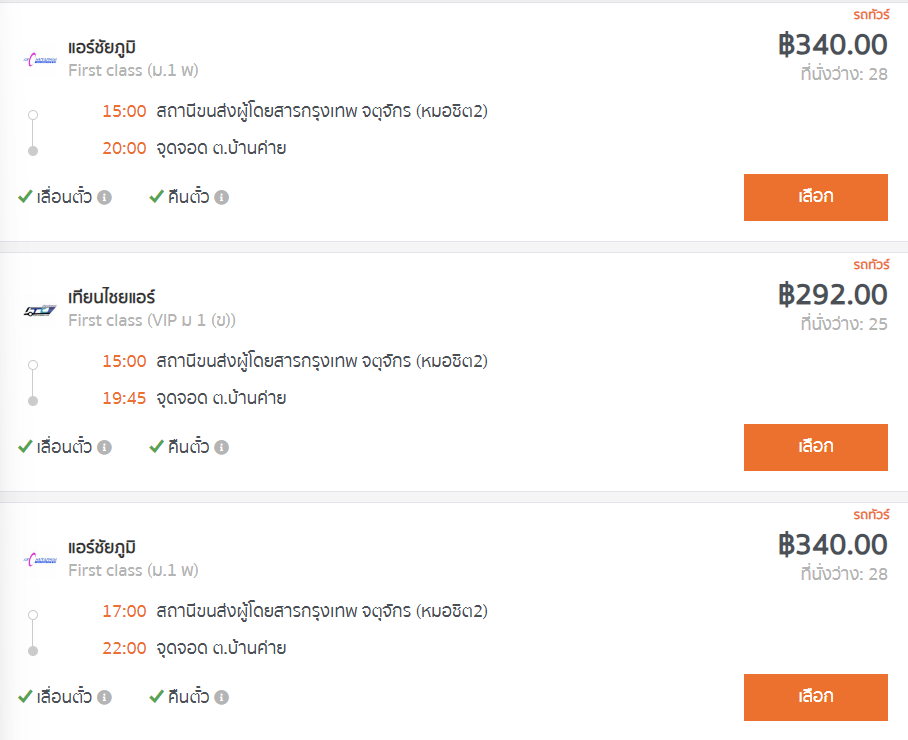908x740 pixels.
Task: Click เทียนไชยแอร์ bus company logo
Action: (x=40, y=310)
